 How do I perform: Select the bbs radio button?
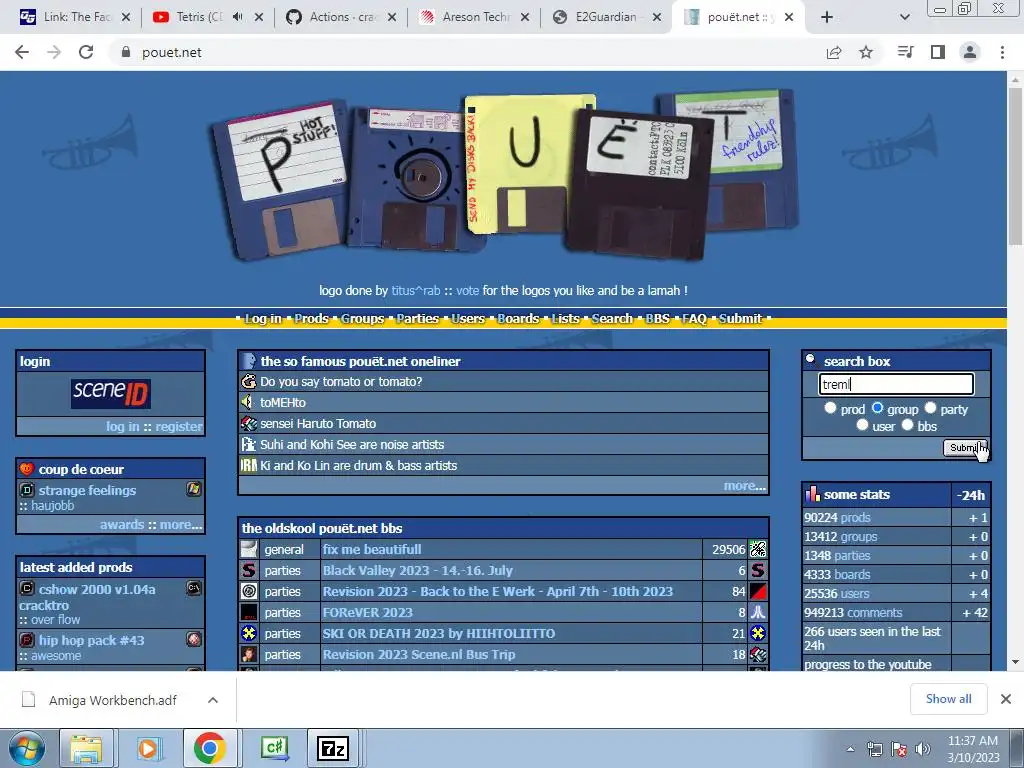(907, 425)
